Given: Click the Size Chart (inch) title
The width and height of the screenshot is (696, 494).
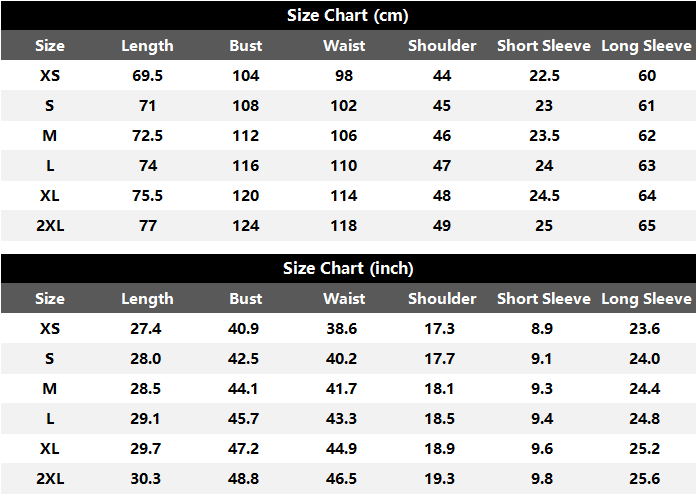Looking at the screenshot, I should coord(348,269).
